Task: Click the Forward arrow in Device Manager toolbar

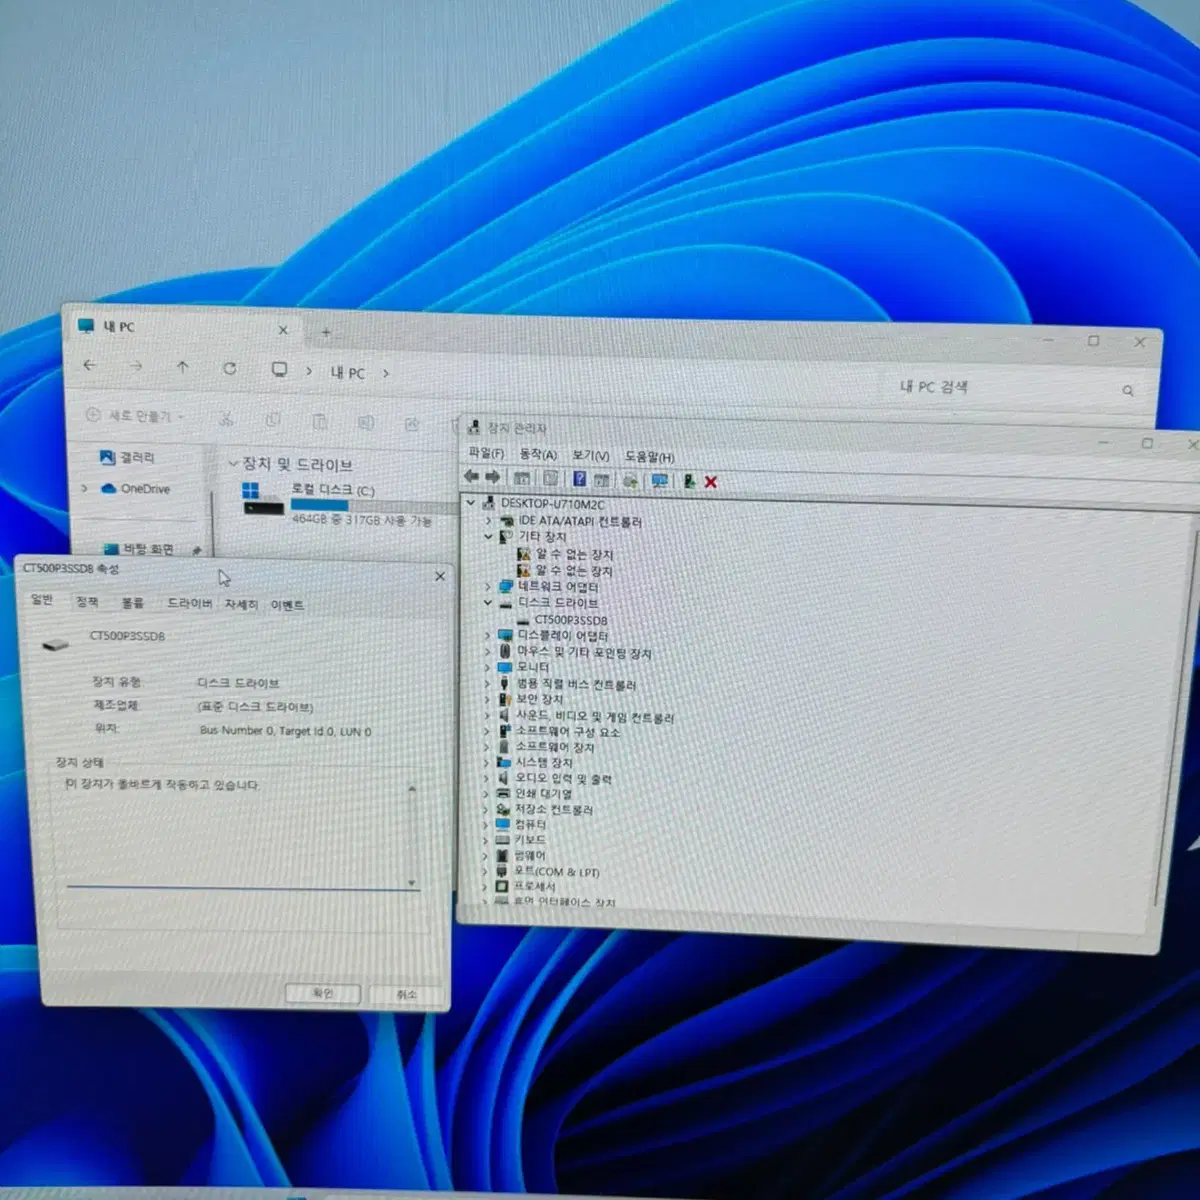Action: click(x=493, y=478)
